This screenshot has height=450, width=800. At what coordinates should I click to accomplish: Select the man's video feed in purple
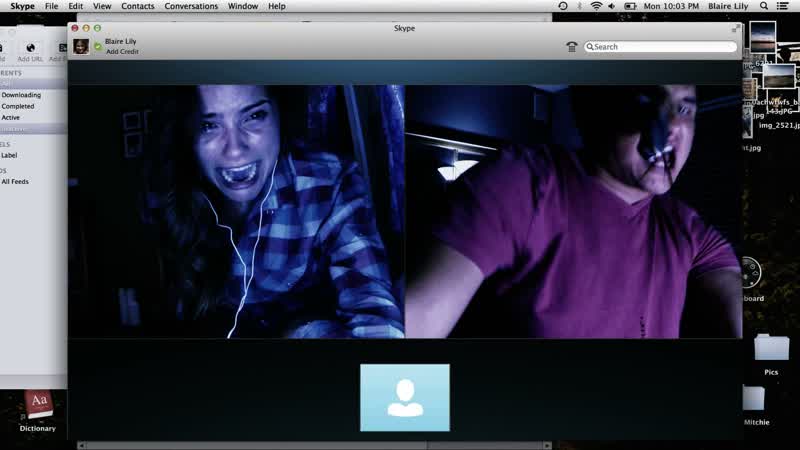[573, 211]
